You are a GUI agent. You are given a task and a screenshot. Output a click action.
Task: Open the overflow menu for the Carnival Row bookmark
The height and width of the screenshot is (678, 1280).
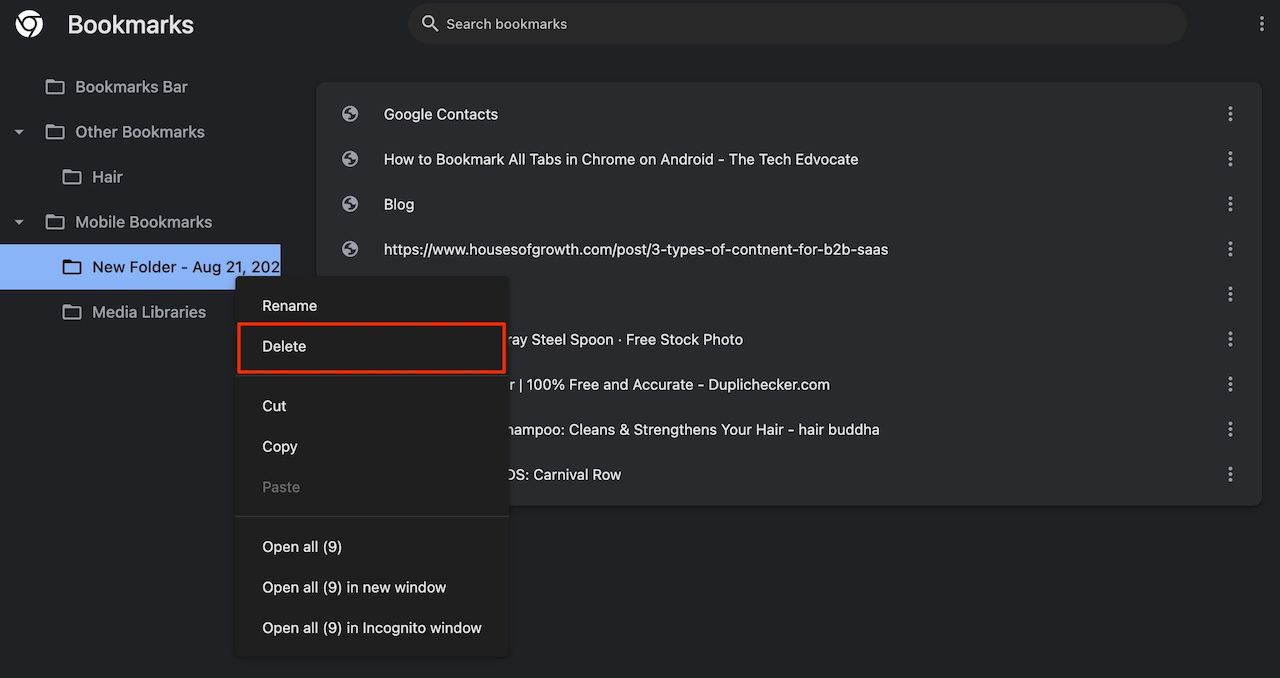click(x=1229, y=473)
